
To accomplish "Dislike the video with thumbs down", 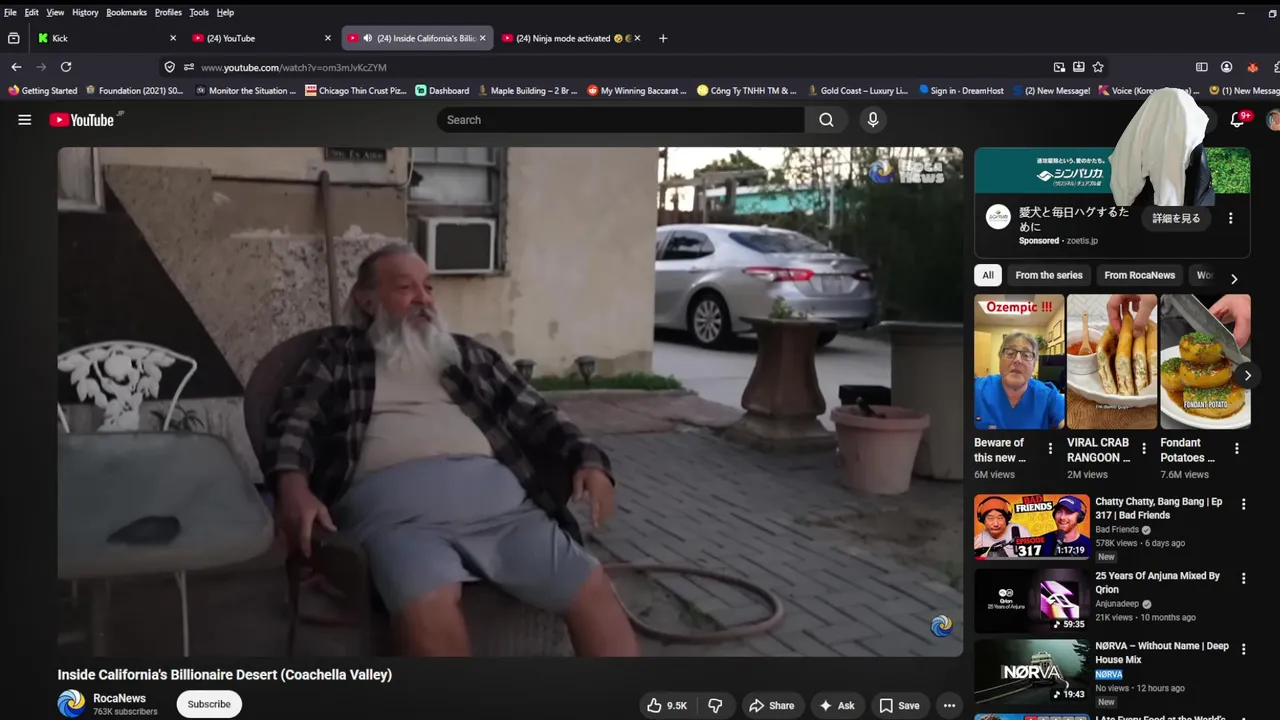I will (x=715, y=705).
